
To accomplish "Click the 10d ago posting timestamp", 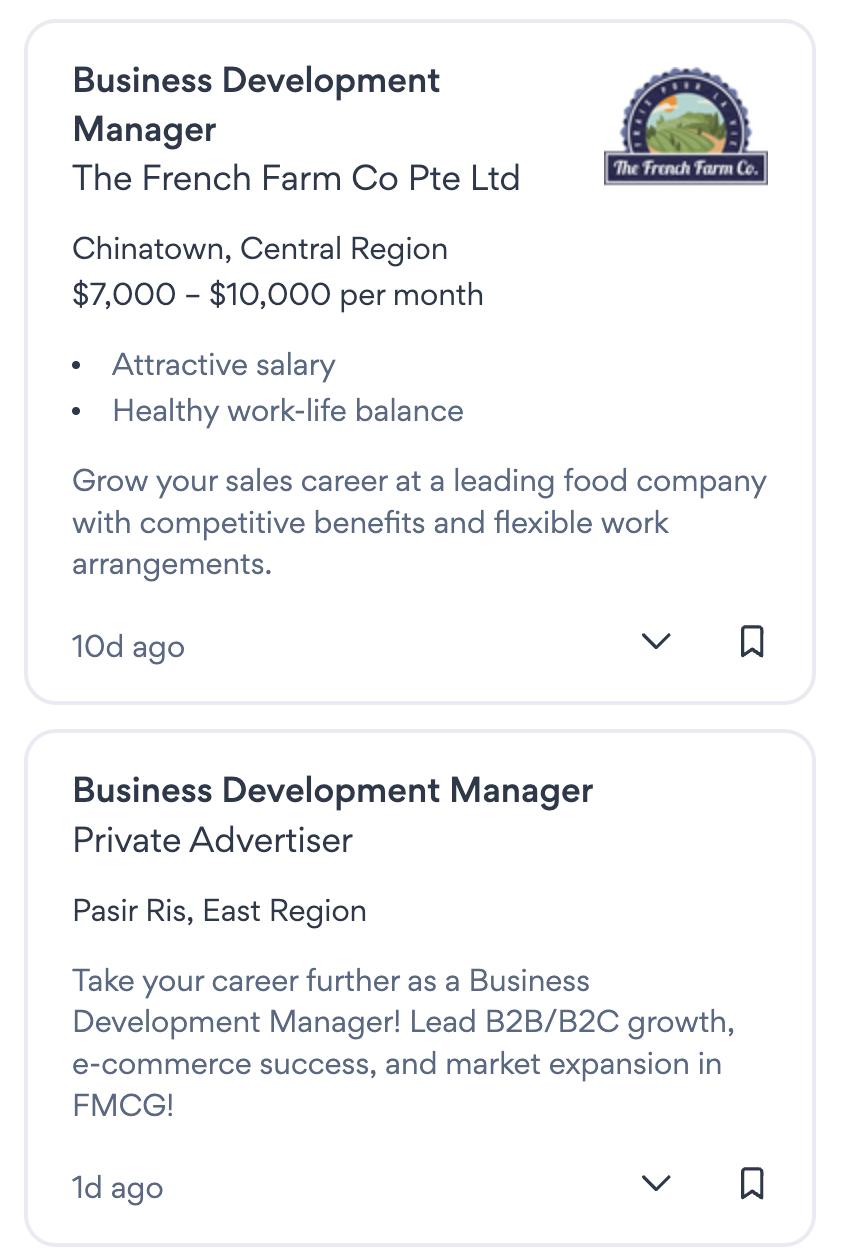I will (128, 647).
